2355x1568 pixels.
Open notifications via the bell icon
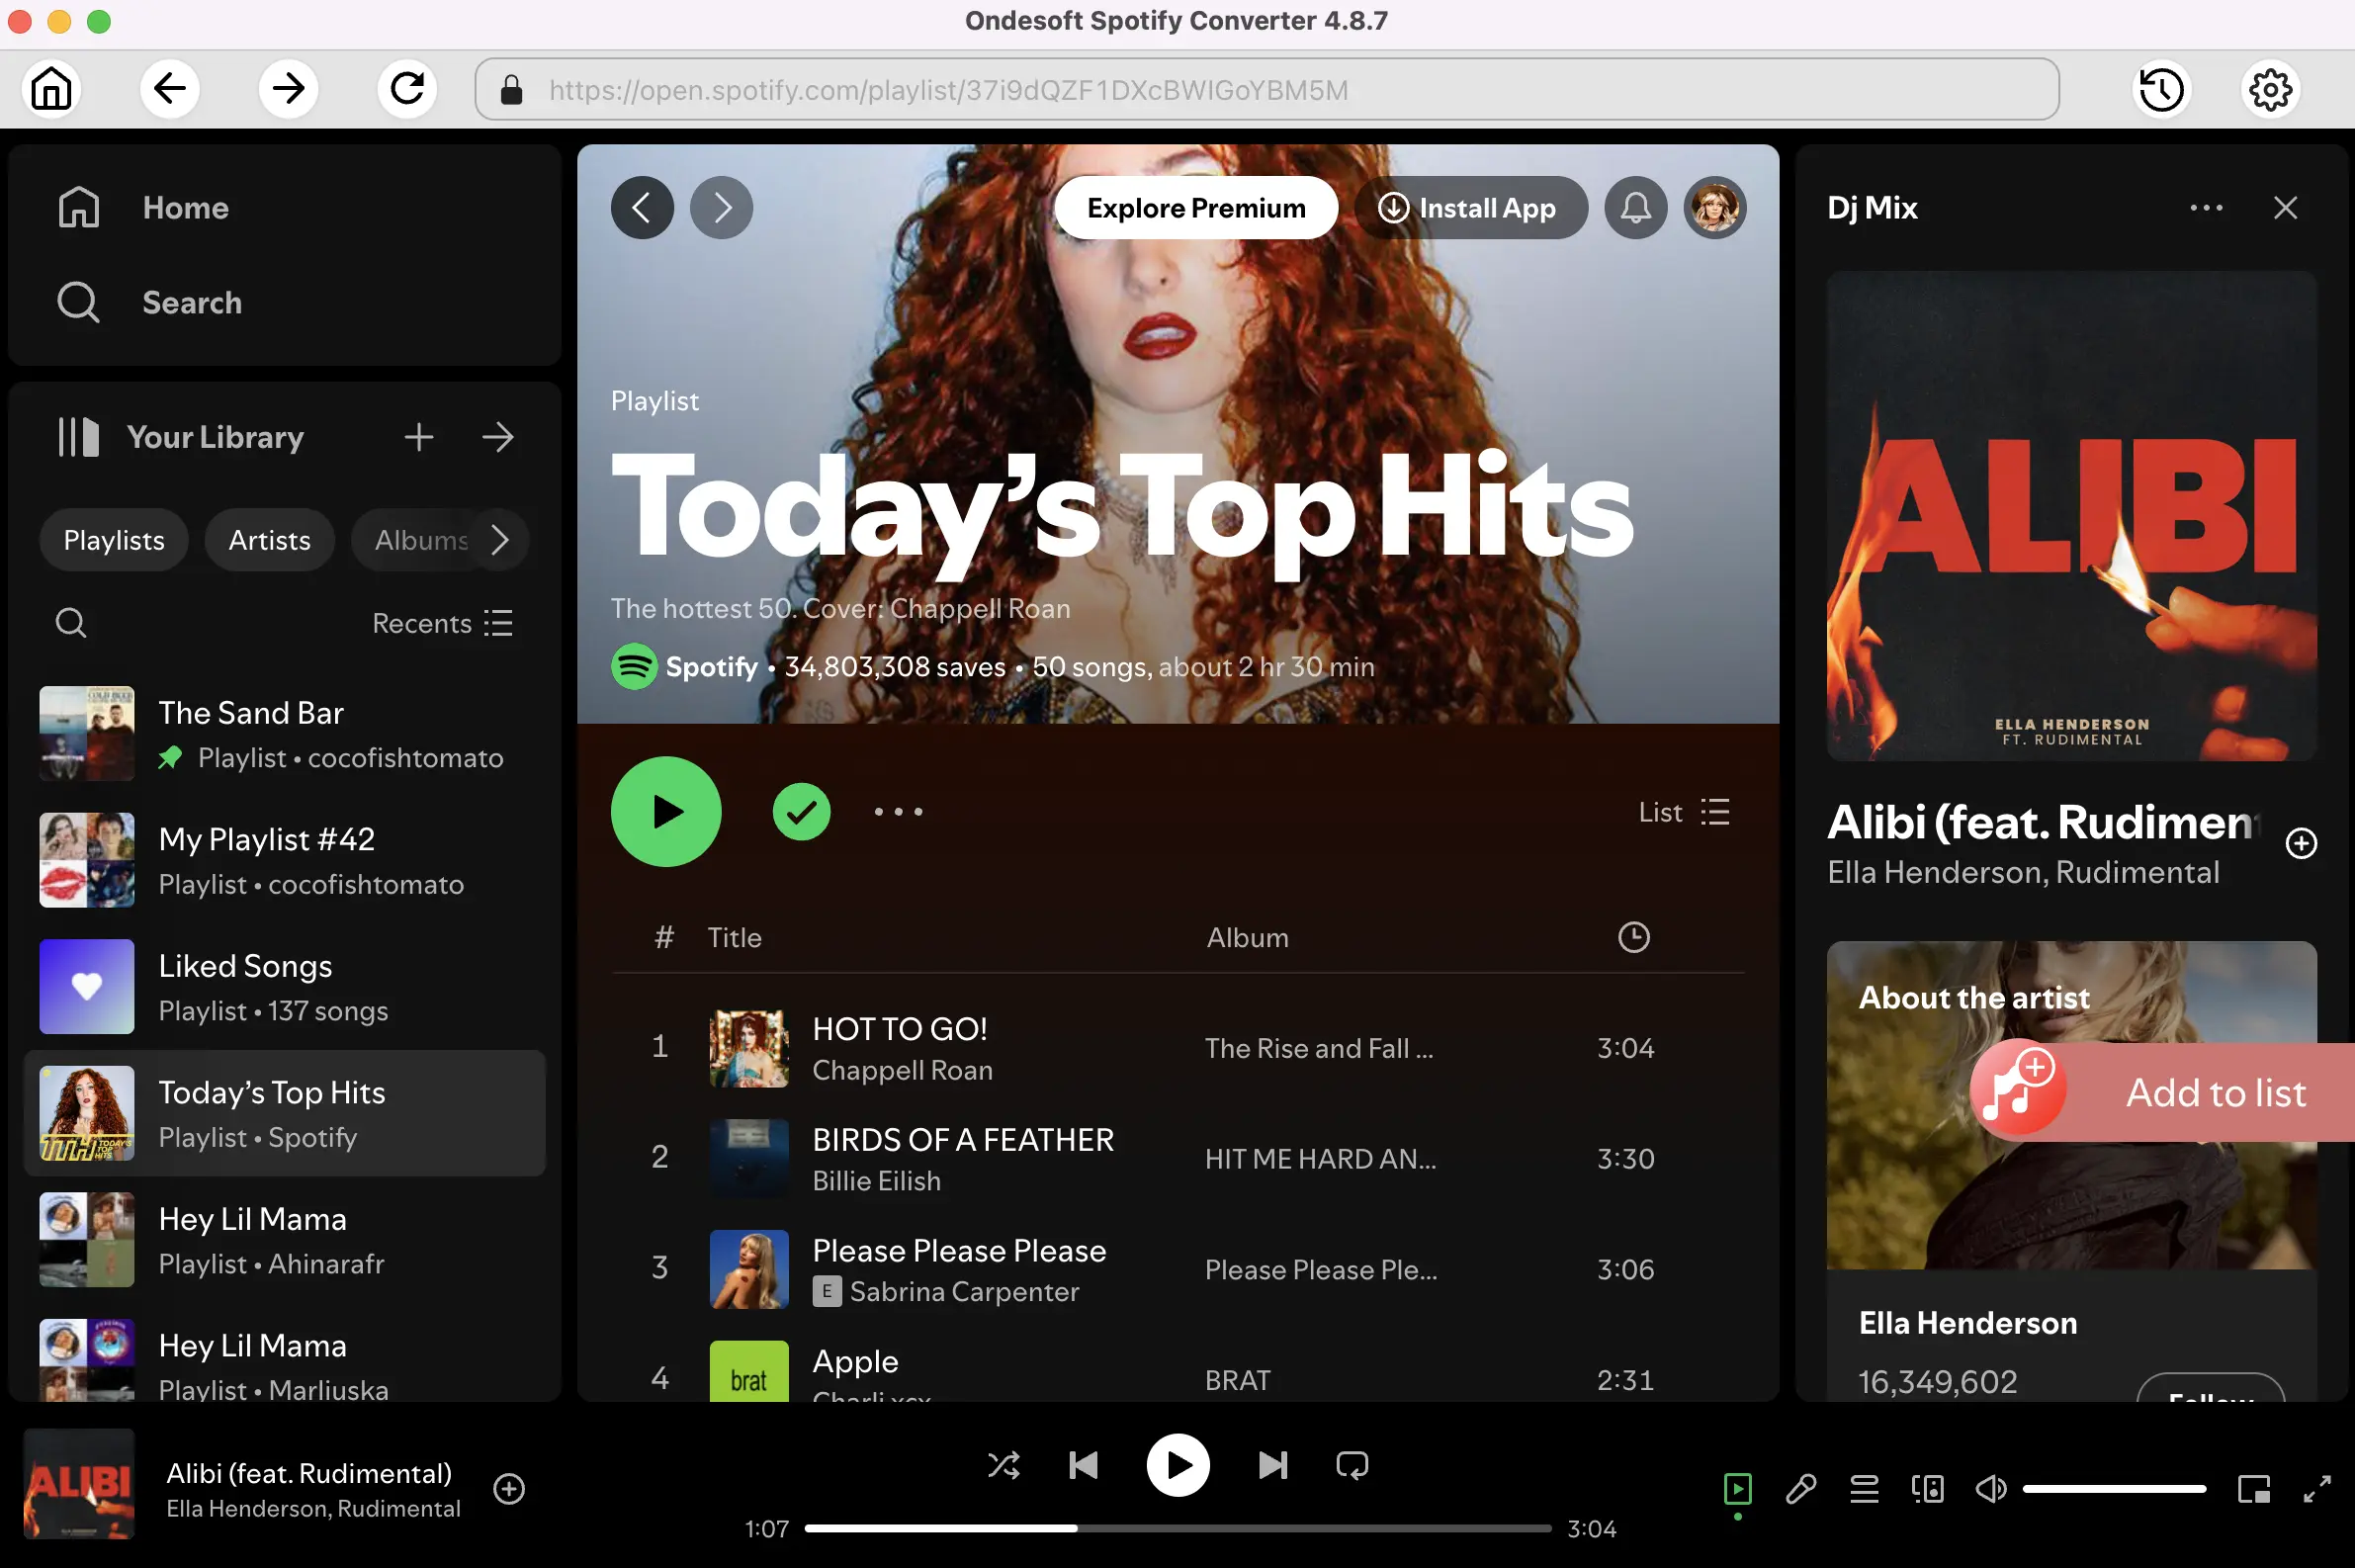point(1634,207)
